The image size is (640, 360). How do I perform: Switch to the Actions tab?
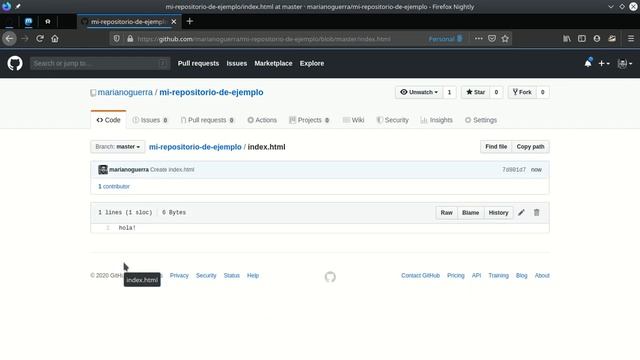262,120
